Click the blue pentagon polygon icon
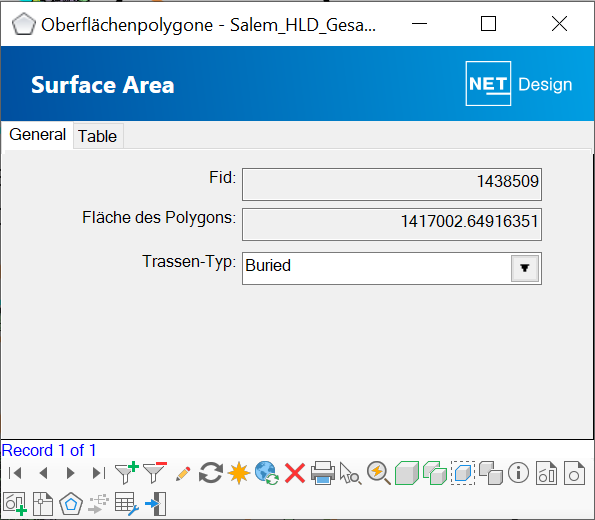Screen dimensions: 595x520 71,504
